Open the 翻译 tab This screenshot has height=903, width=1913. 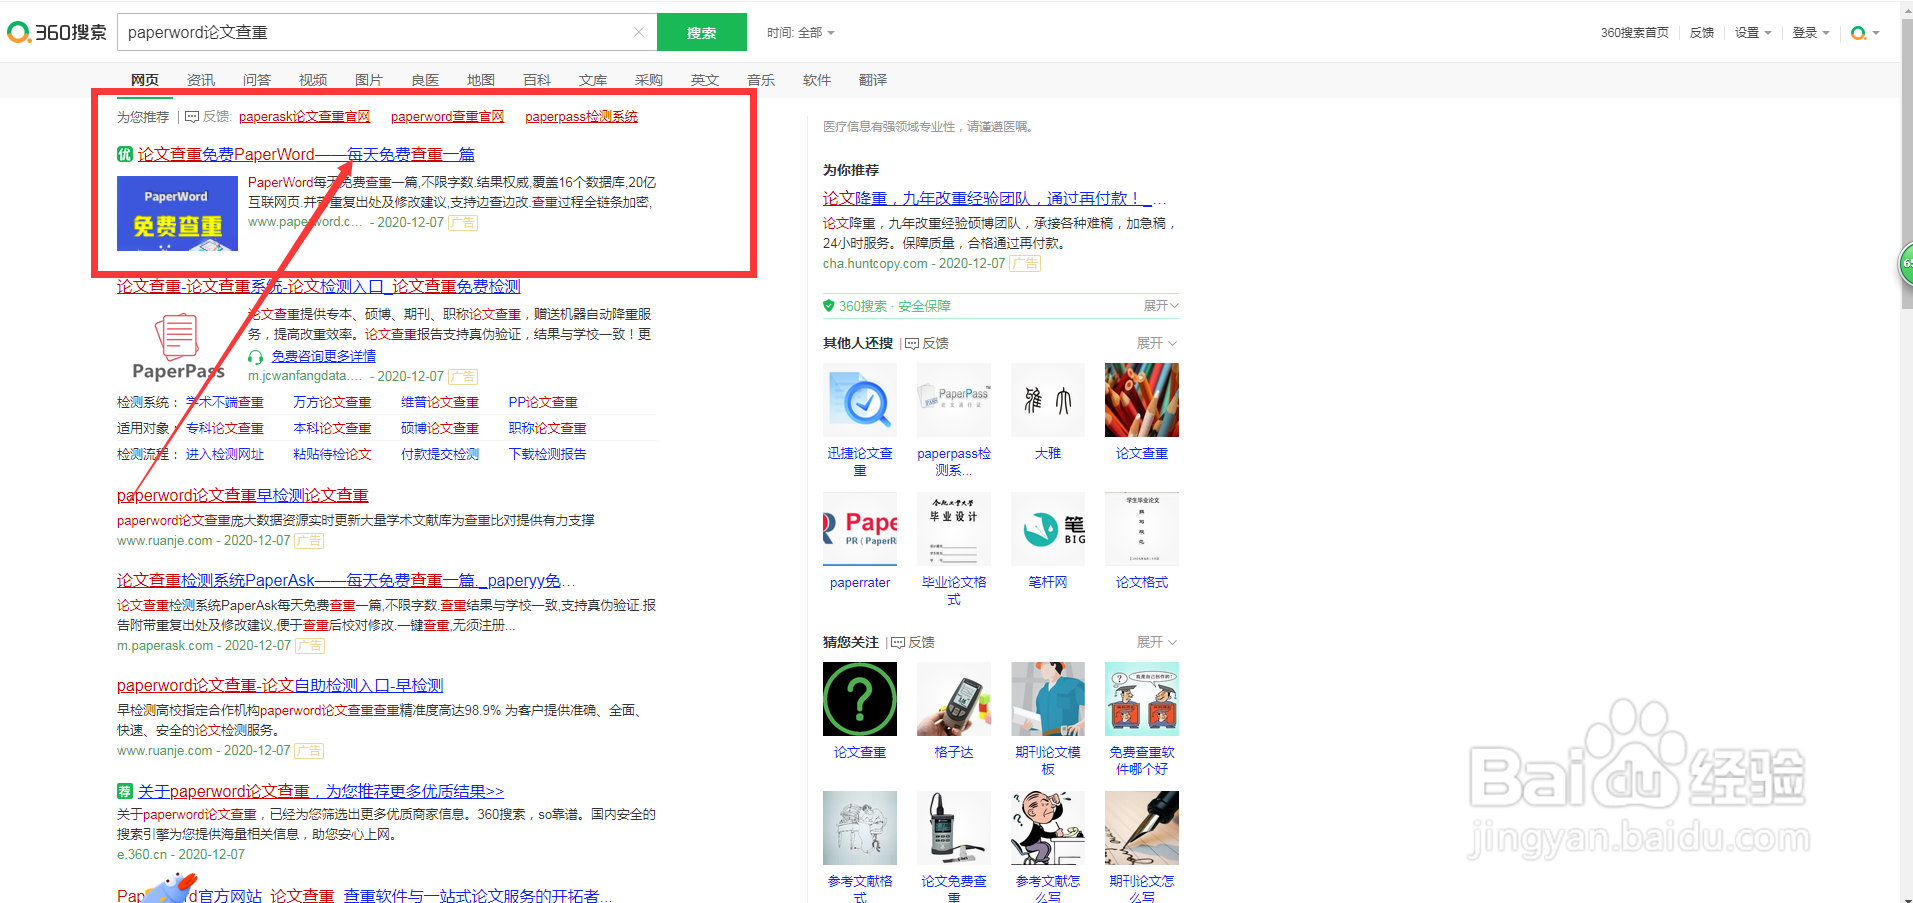(x=872, y=80)
